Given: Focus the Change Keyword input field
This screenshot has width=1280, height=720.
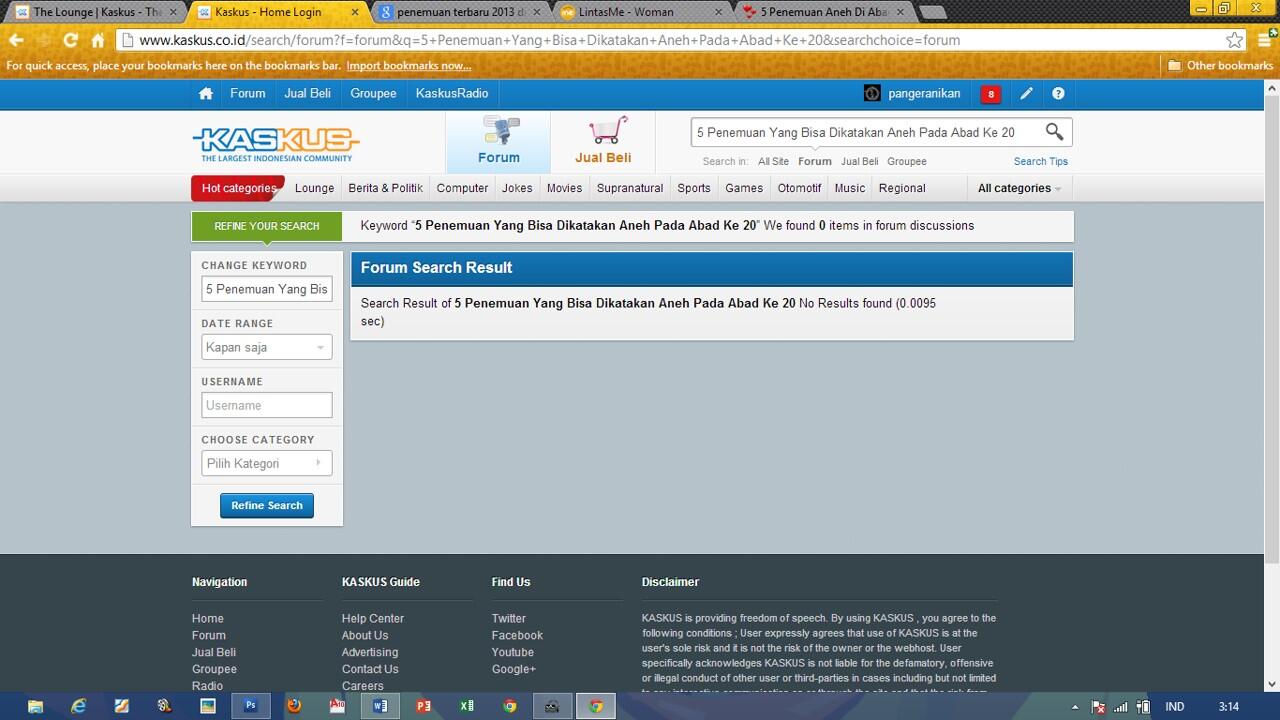Looking at the screenshot, I should (x=266, y=289).
